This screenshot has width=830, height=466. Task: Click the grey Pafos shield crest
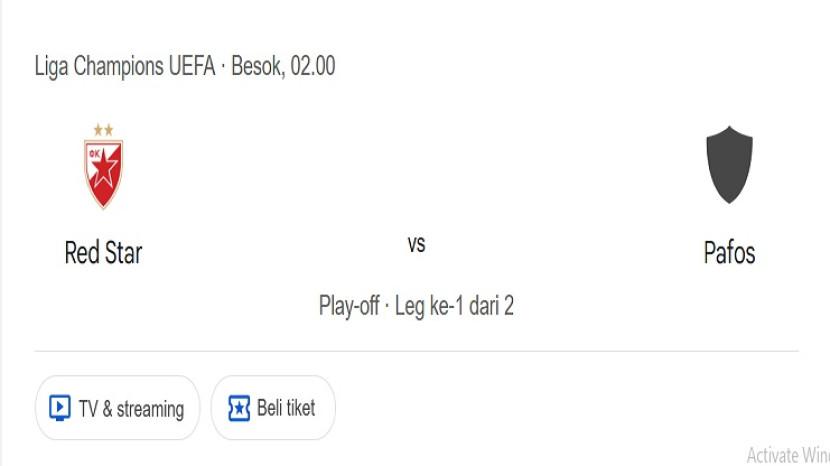point(729,165)
